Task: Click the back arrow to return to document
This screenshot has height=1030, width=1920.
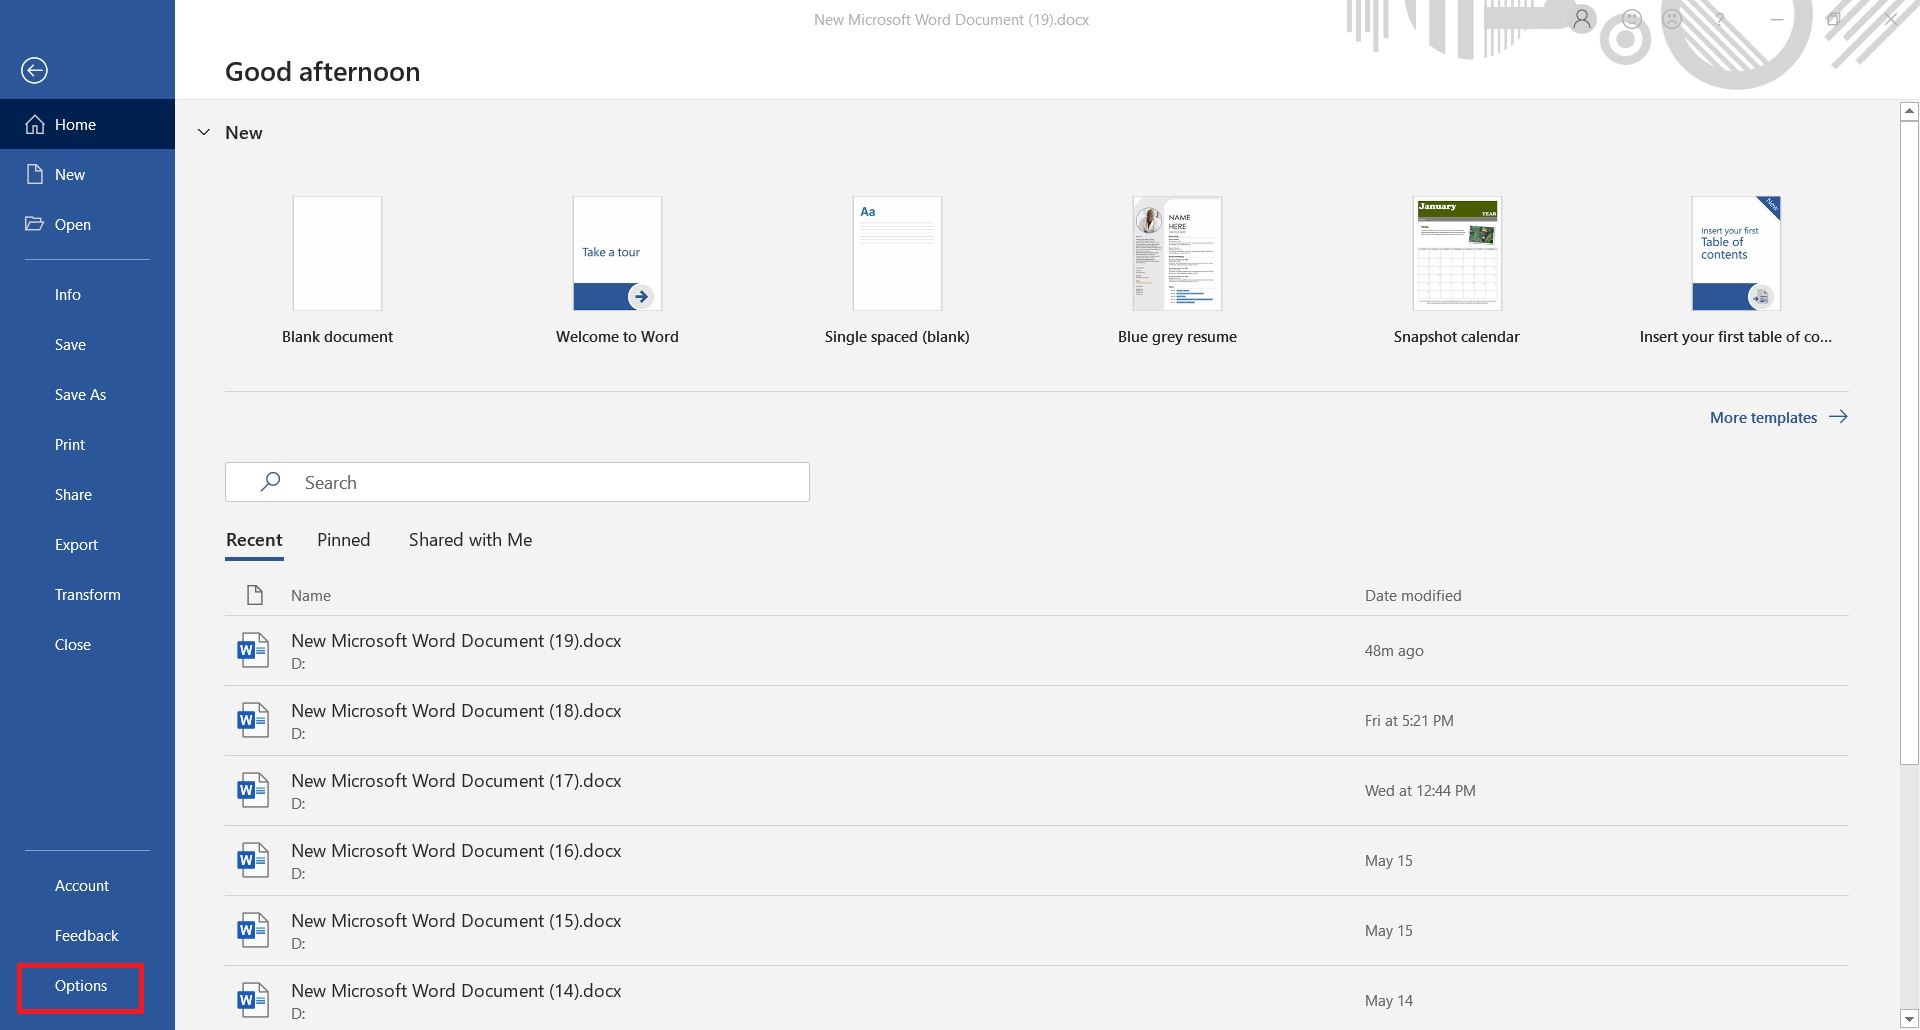Action: (x=34, y=70)
